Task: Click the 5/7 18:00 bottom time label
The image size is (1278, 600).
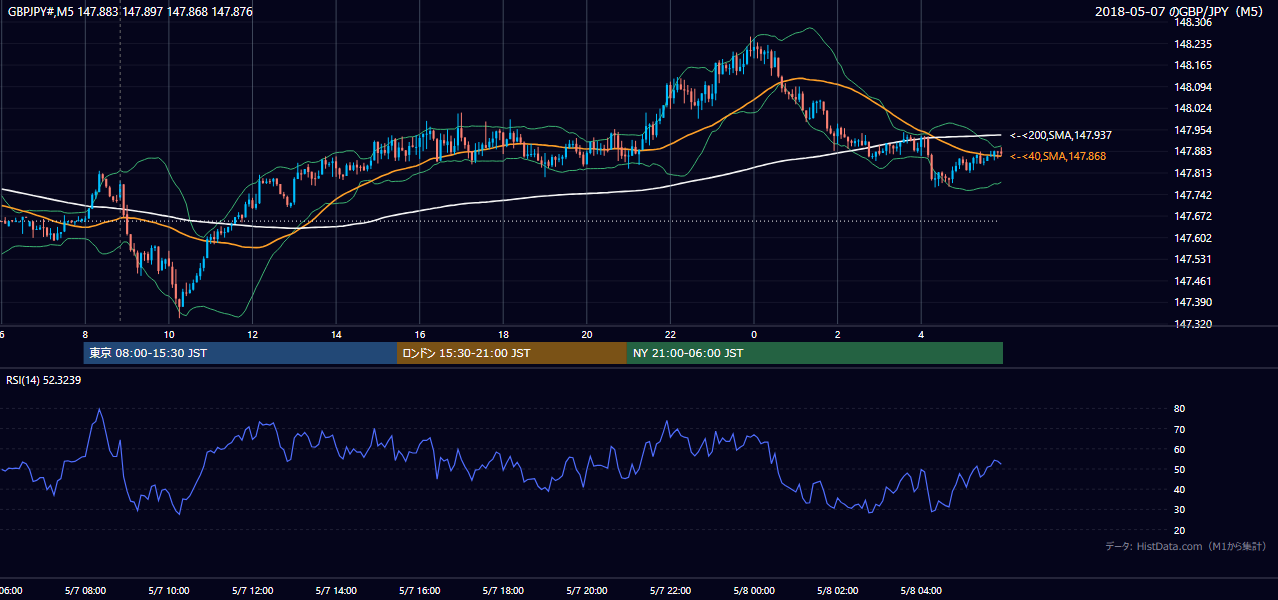Action: point(503,591)
